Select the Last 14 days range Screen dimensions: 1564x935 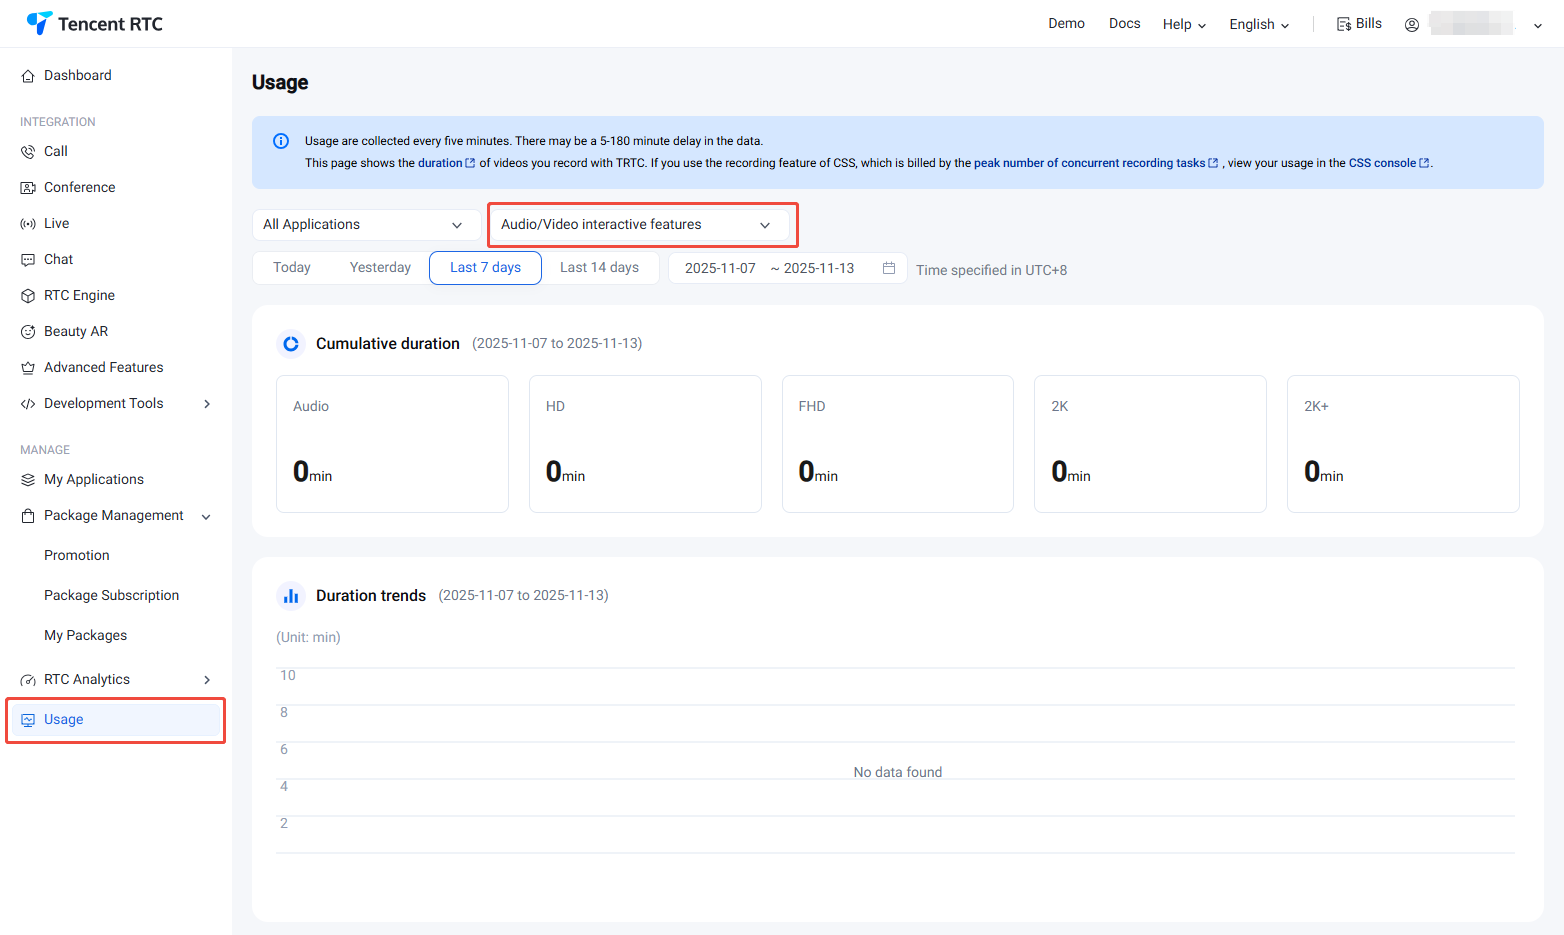pos(599,268)
